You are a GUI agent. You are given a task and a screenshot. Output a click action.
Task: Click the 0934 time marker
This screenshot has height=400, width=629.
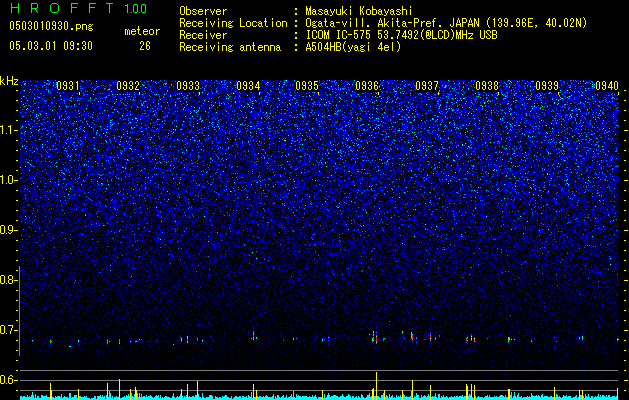pyautogui.click(x=248, y=85)
